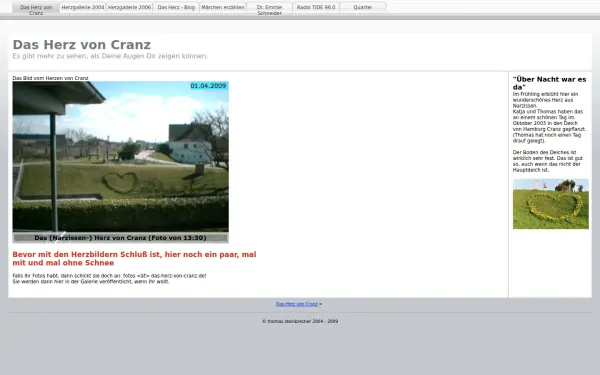Click the sidebar paragraph 'Im Frühling erblüht hier'
600x375 pixels.
(549, 117)
